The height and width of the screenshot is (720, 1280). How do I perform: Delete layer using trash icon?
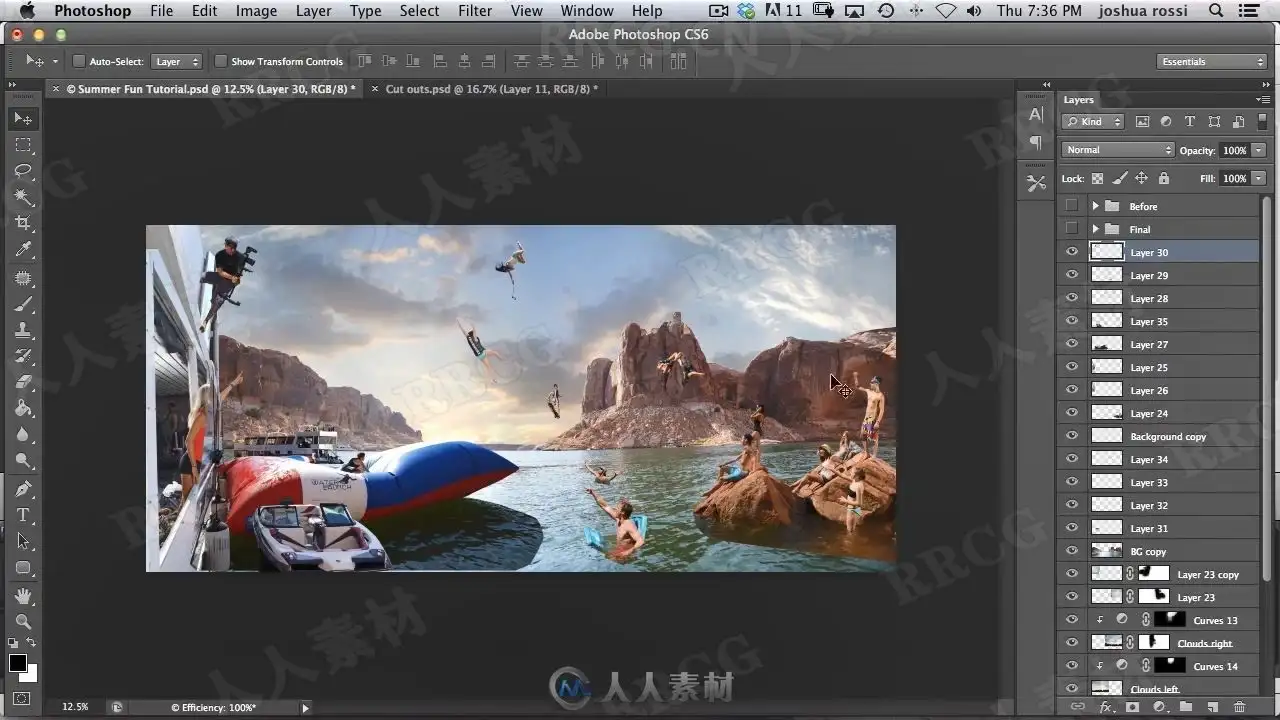(x=1240, y=707)
